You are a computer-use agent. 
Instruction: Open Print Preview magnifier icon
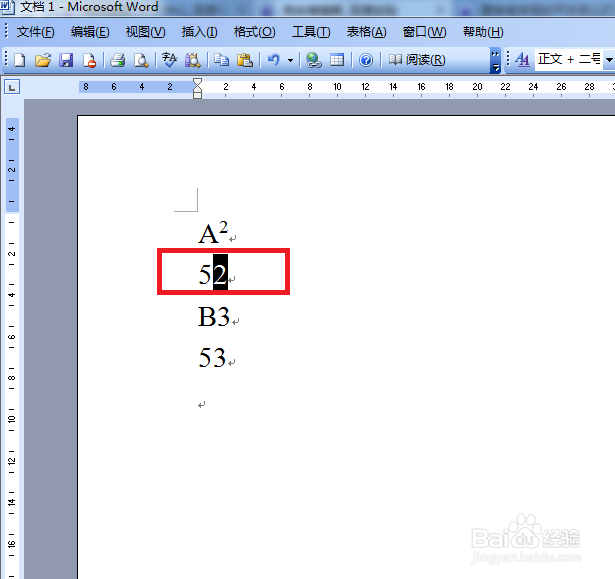point(141,60)
